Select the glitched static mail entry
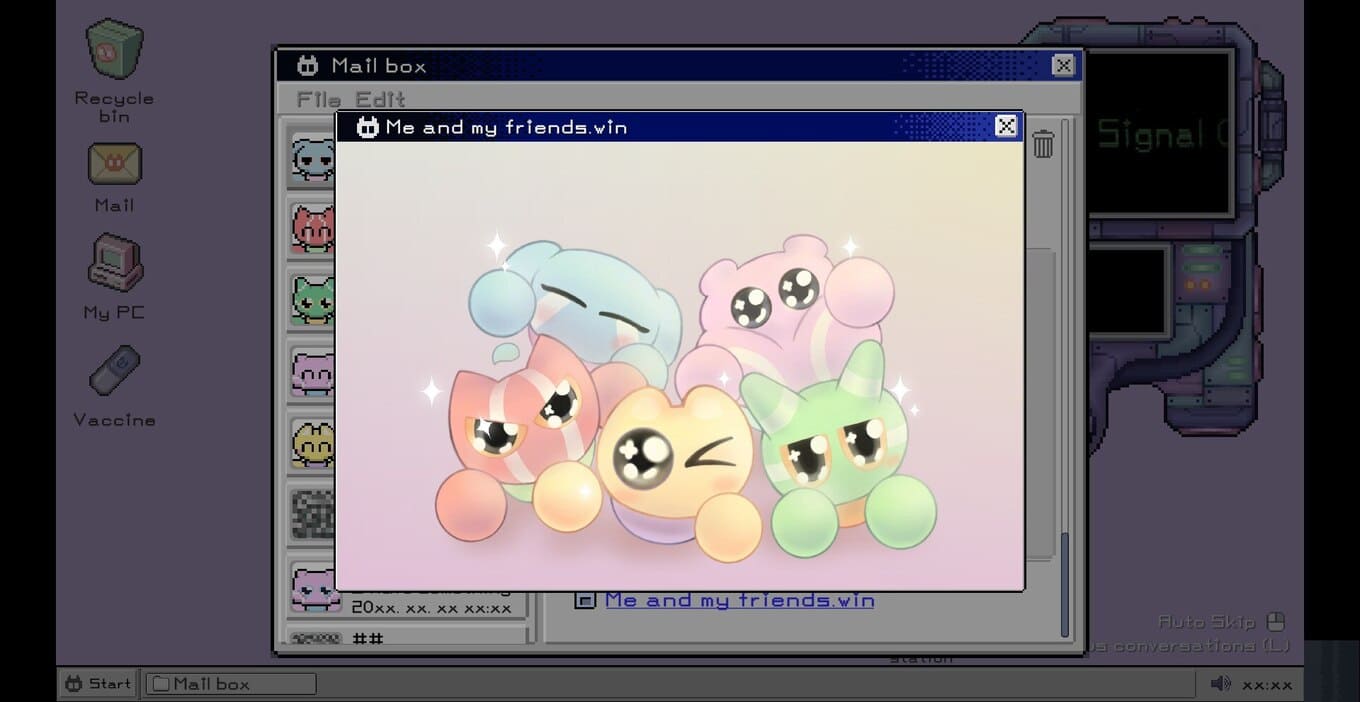Viewport: 1360px width, 702px height. [312, 514]
